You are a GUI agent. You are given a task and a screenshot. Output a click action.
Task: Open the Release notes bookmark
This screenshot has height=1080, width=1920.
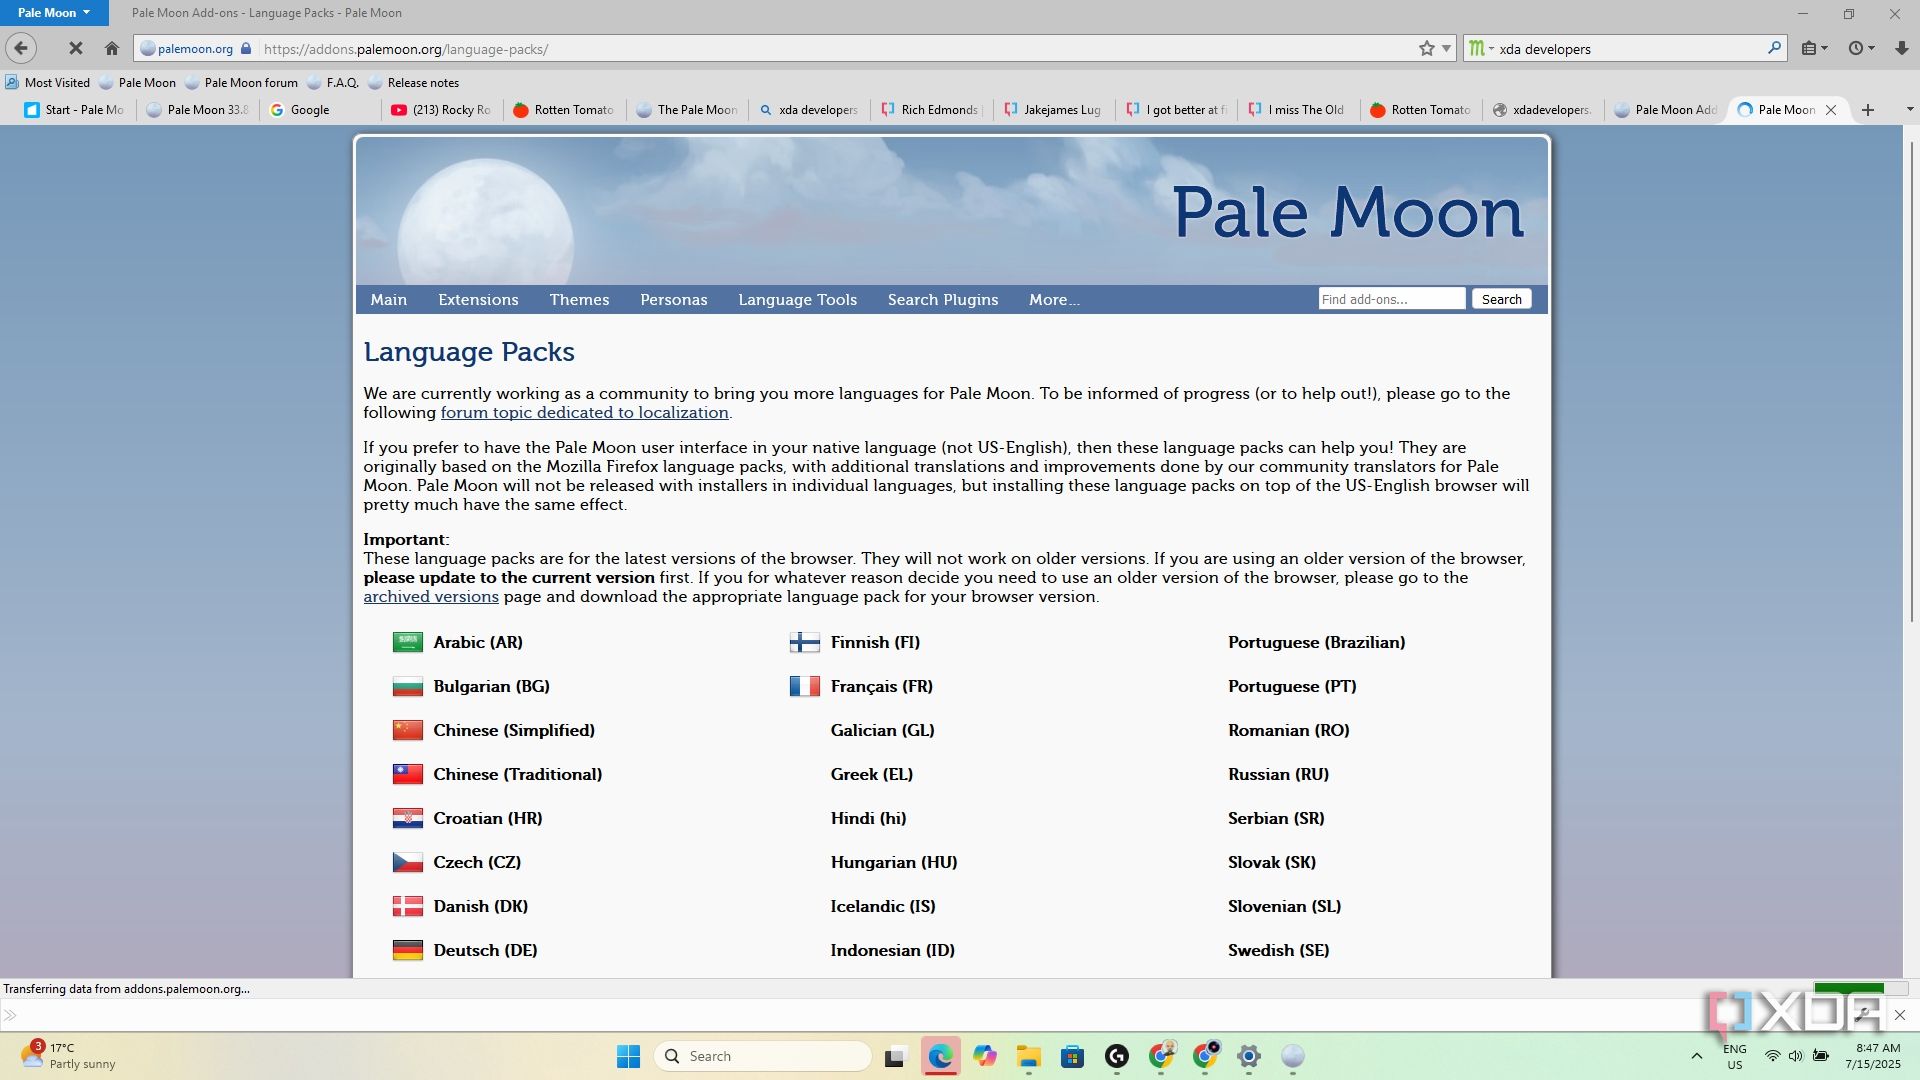tap(413, 83)
